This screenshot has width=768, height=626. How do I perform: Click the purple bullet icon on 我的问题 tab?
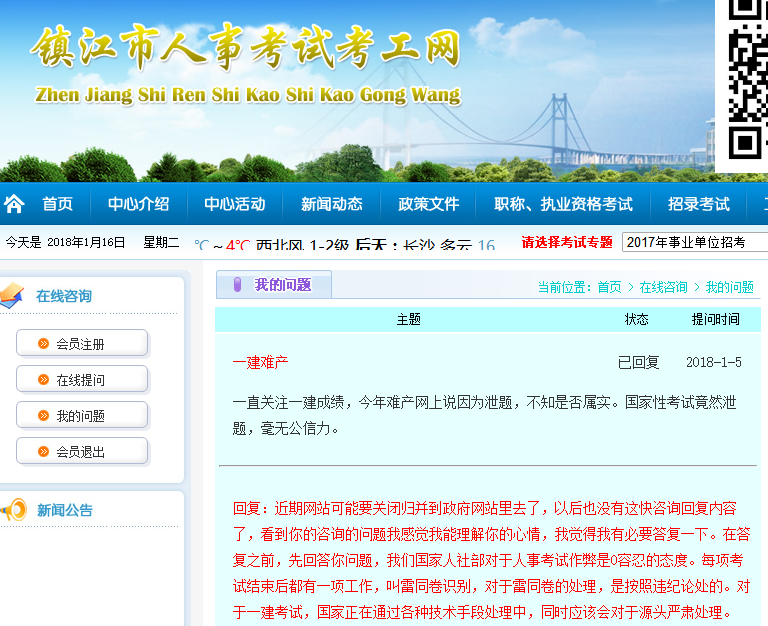click(237, 285)
